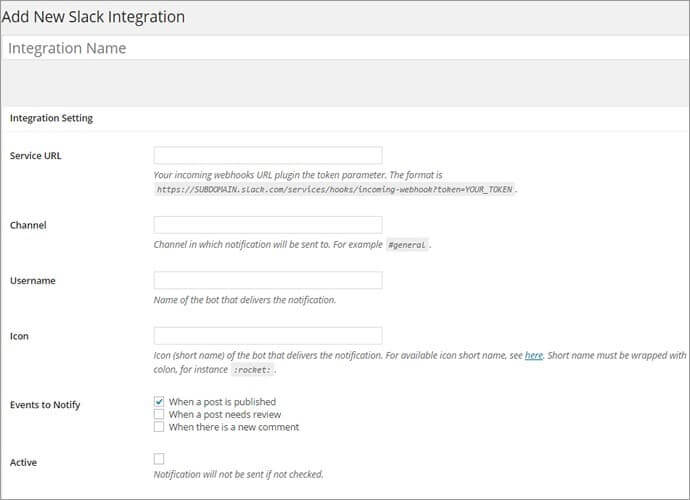The image size is (690, 500).
Task: Click the :rocket: example code
Action: coord(252,370)
